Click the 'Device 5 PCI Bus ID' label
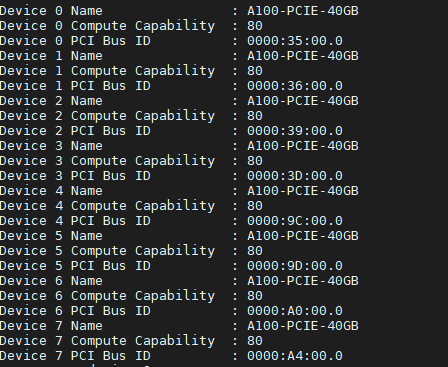The image size is (448, 367). [x=75, y=266]
